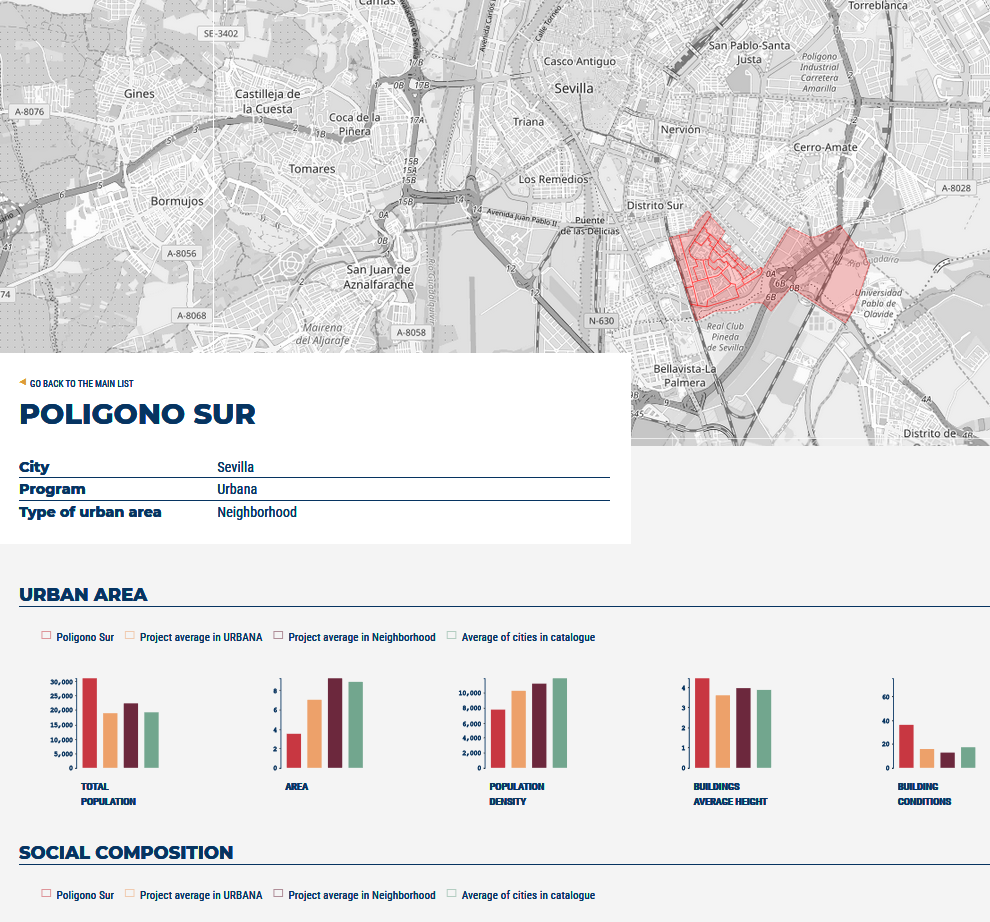The height and width of the screenshot is (922, 990).
Task: Click the 'TOTAL POPULATION' chart label
Action: click(x=108, y=794)
